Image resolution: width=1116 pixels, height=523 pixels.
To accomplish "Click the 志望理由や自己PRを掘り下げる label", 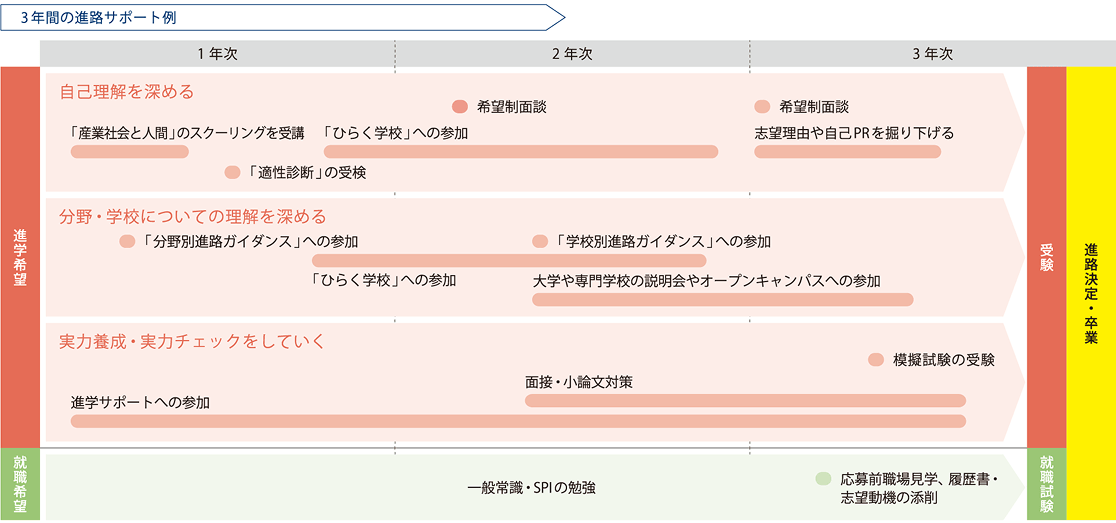I will coord(854,133).
